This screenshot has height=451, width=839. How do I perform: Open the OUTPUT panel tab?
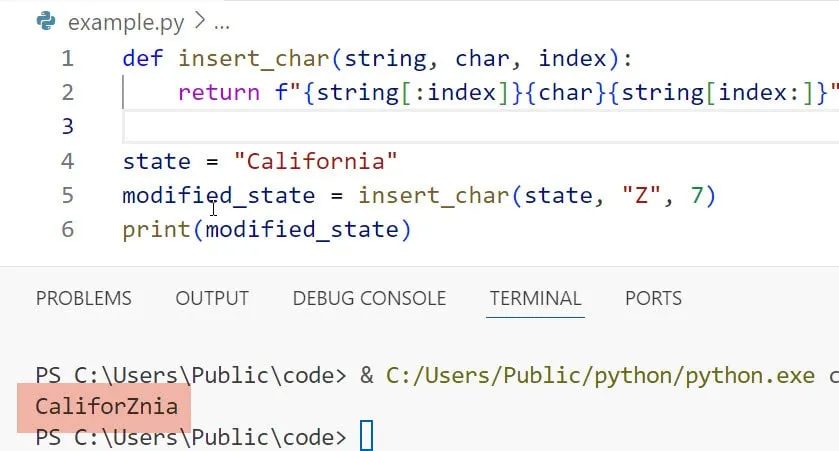coord(212,298)
